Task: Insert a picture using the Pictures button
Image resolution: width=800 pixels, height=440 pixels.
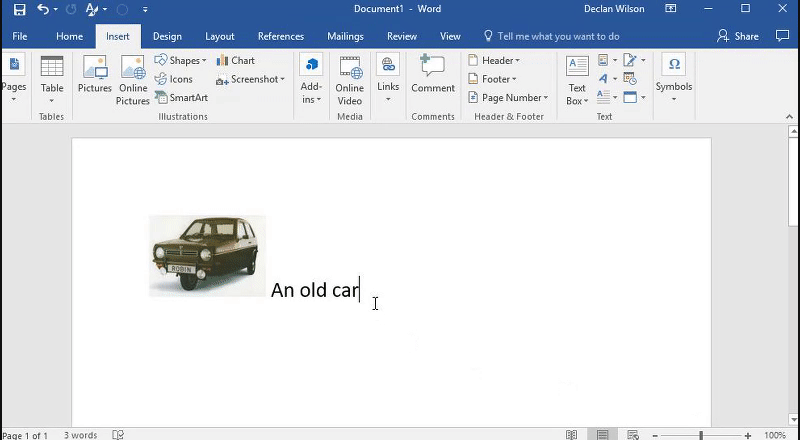Action: (x=95, y=78)
